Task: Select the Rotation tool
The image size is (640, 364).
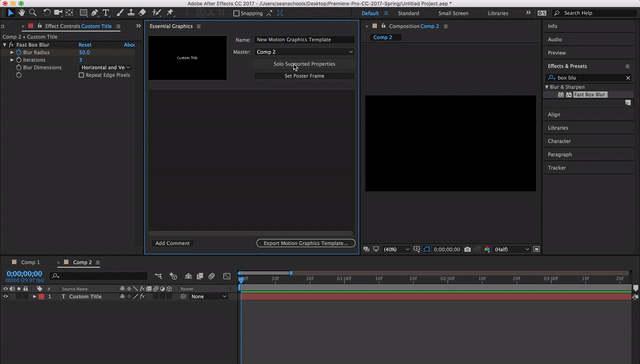Action: [x=47, y=13]
